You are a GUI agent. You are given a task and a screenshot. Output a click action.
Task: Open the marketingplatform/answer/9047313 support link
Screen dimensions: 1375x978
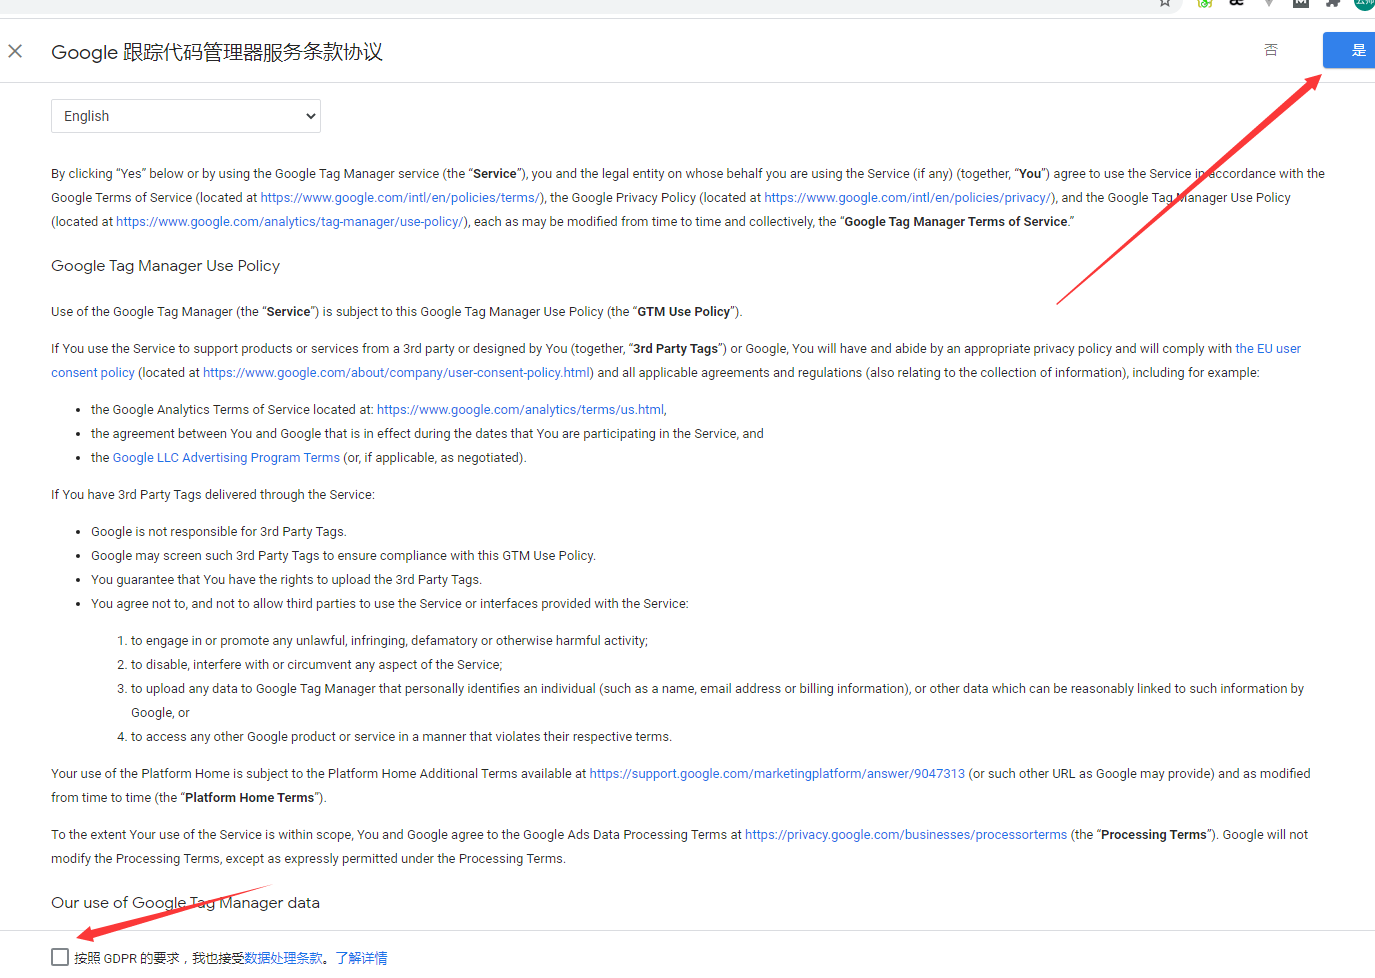tap(777, 774)
